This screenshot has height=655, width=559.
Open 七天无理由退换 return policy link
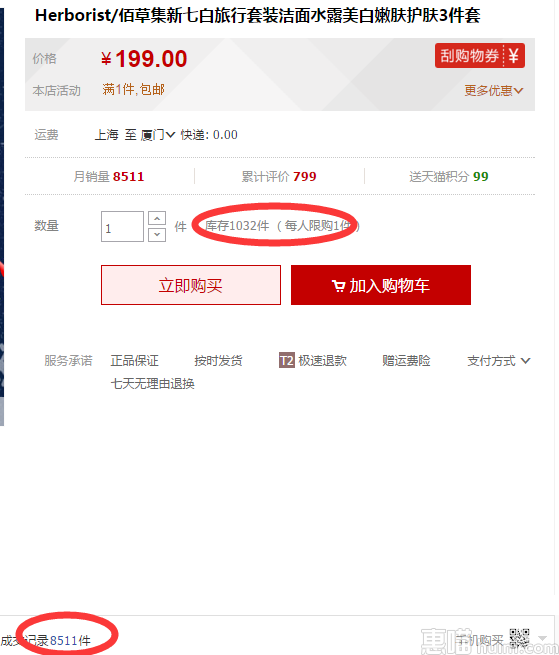point(152,383)
